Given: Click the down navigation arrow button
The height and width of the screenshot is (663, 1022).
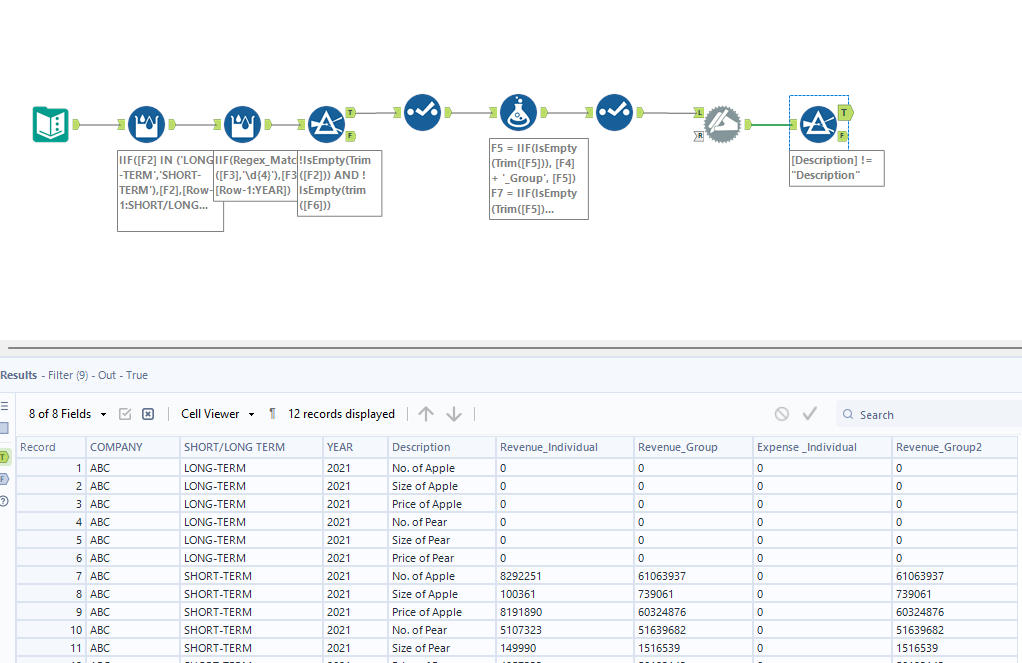Looking at the screenshot, I should tap(455, 413).
